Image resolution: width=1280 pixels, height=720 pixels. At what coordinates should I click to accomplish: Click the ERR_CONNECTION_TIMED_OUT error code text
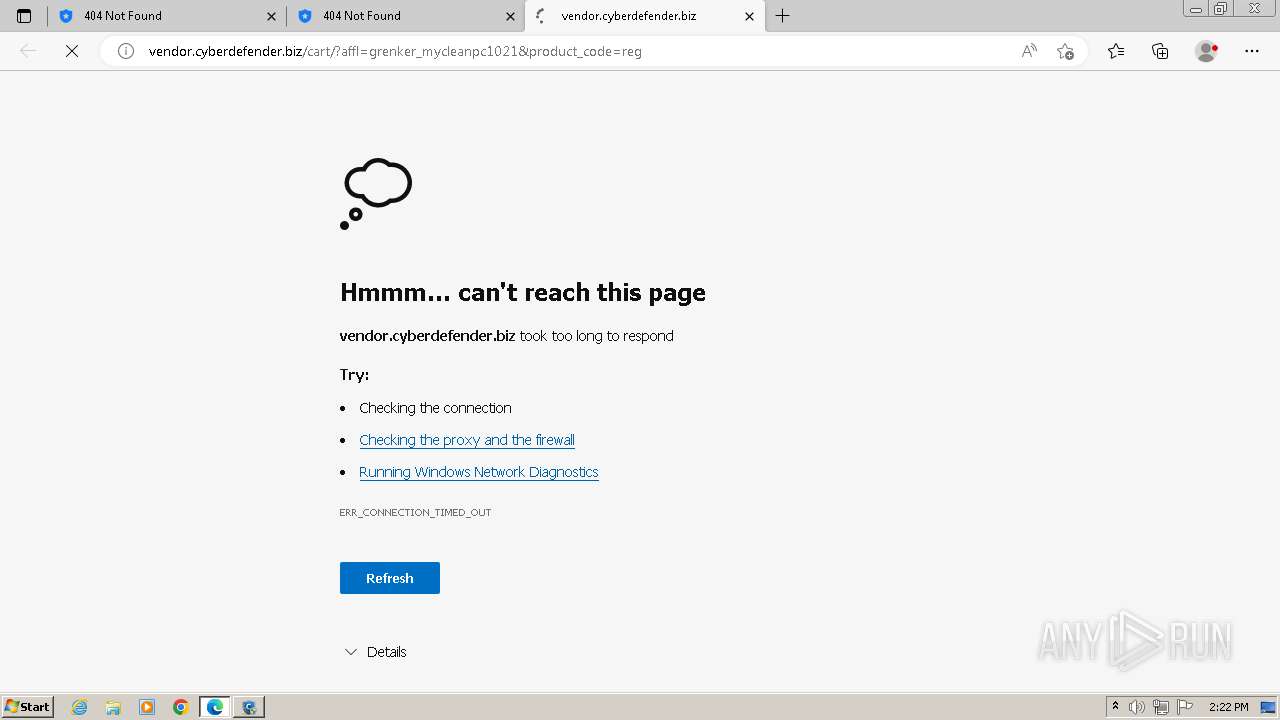(x=415, y=512)
